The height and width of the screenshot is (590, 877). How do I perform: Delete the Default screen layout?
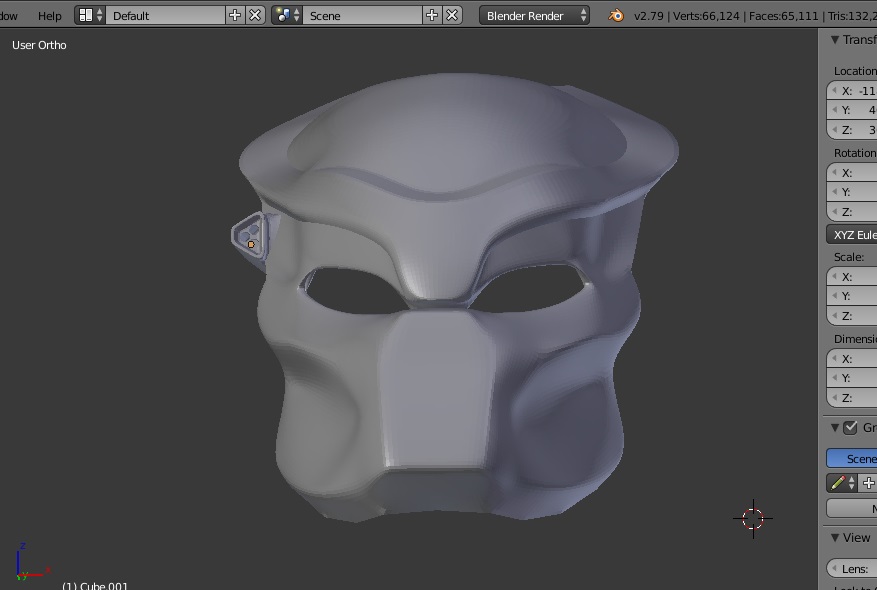(x=255, y=15)
